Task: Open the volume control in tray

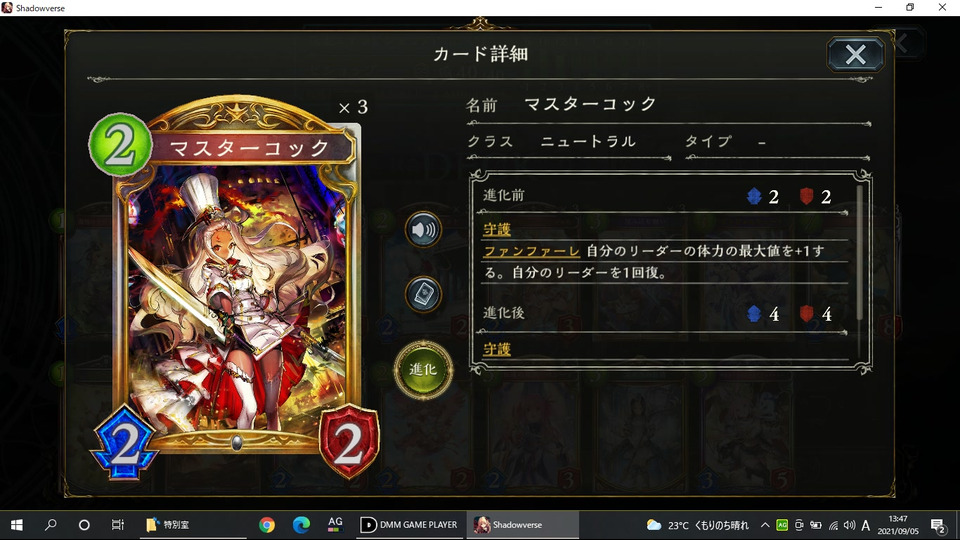Action: point(849,525)
